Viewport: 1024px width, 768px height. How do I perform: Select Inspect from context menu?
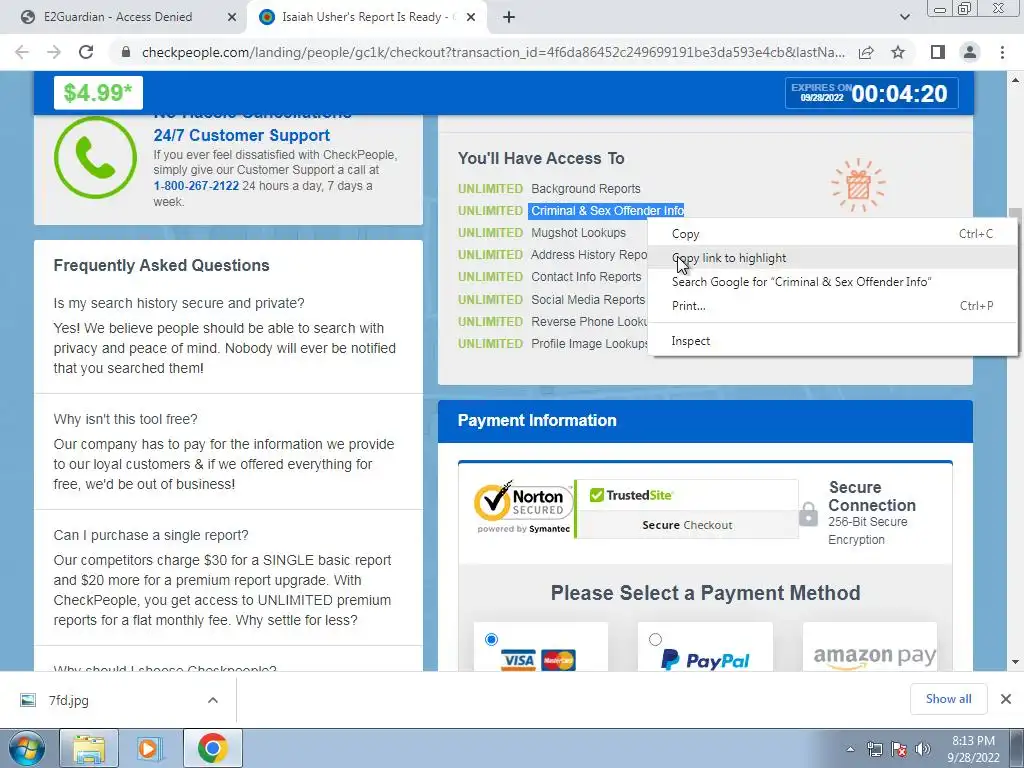point(832,341)
